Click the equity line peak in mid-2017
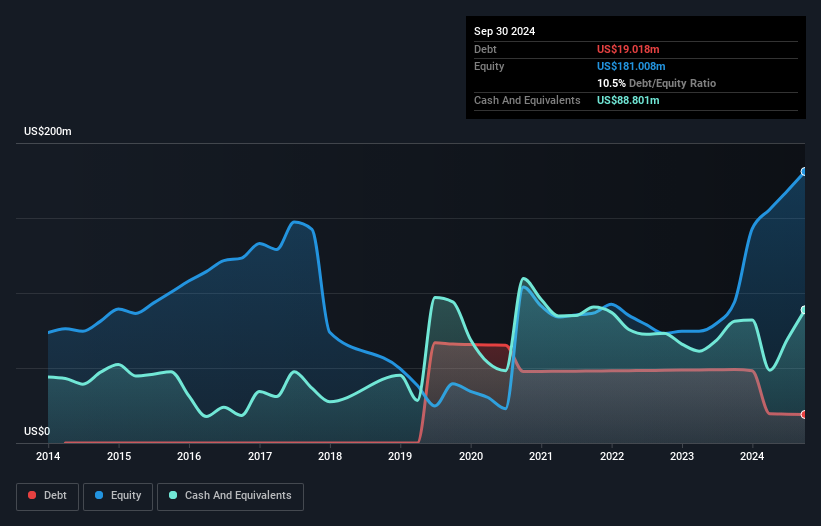The height and width of the screenshot is (526, 821). (x=296, y=222)
